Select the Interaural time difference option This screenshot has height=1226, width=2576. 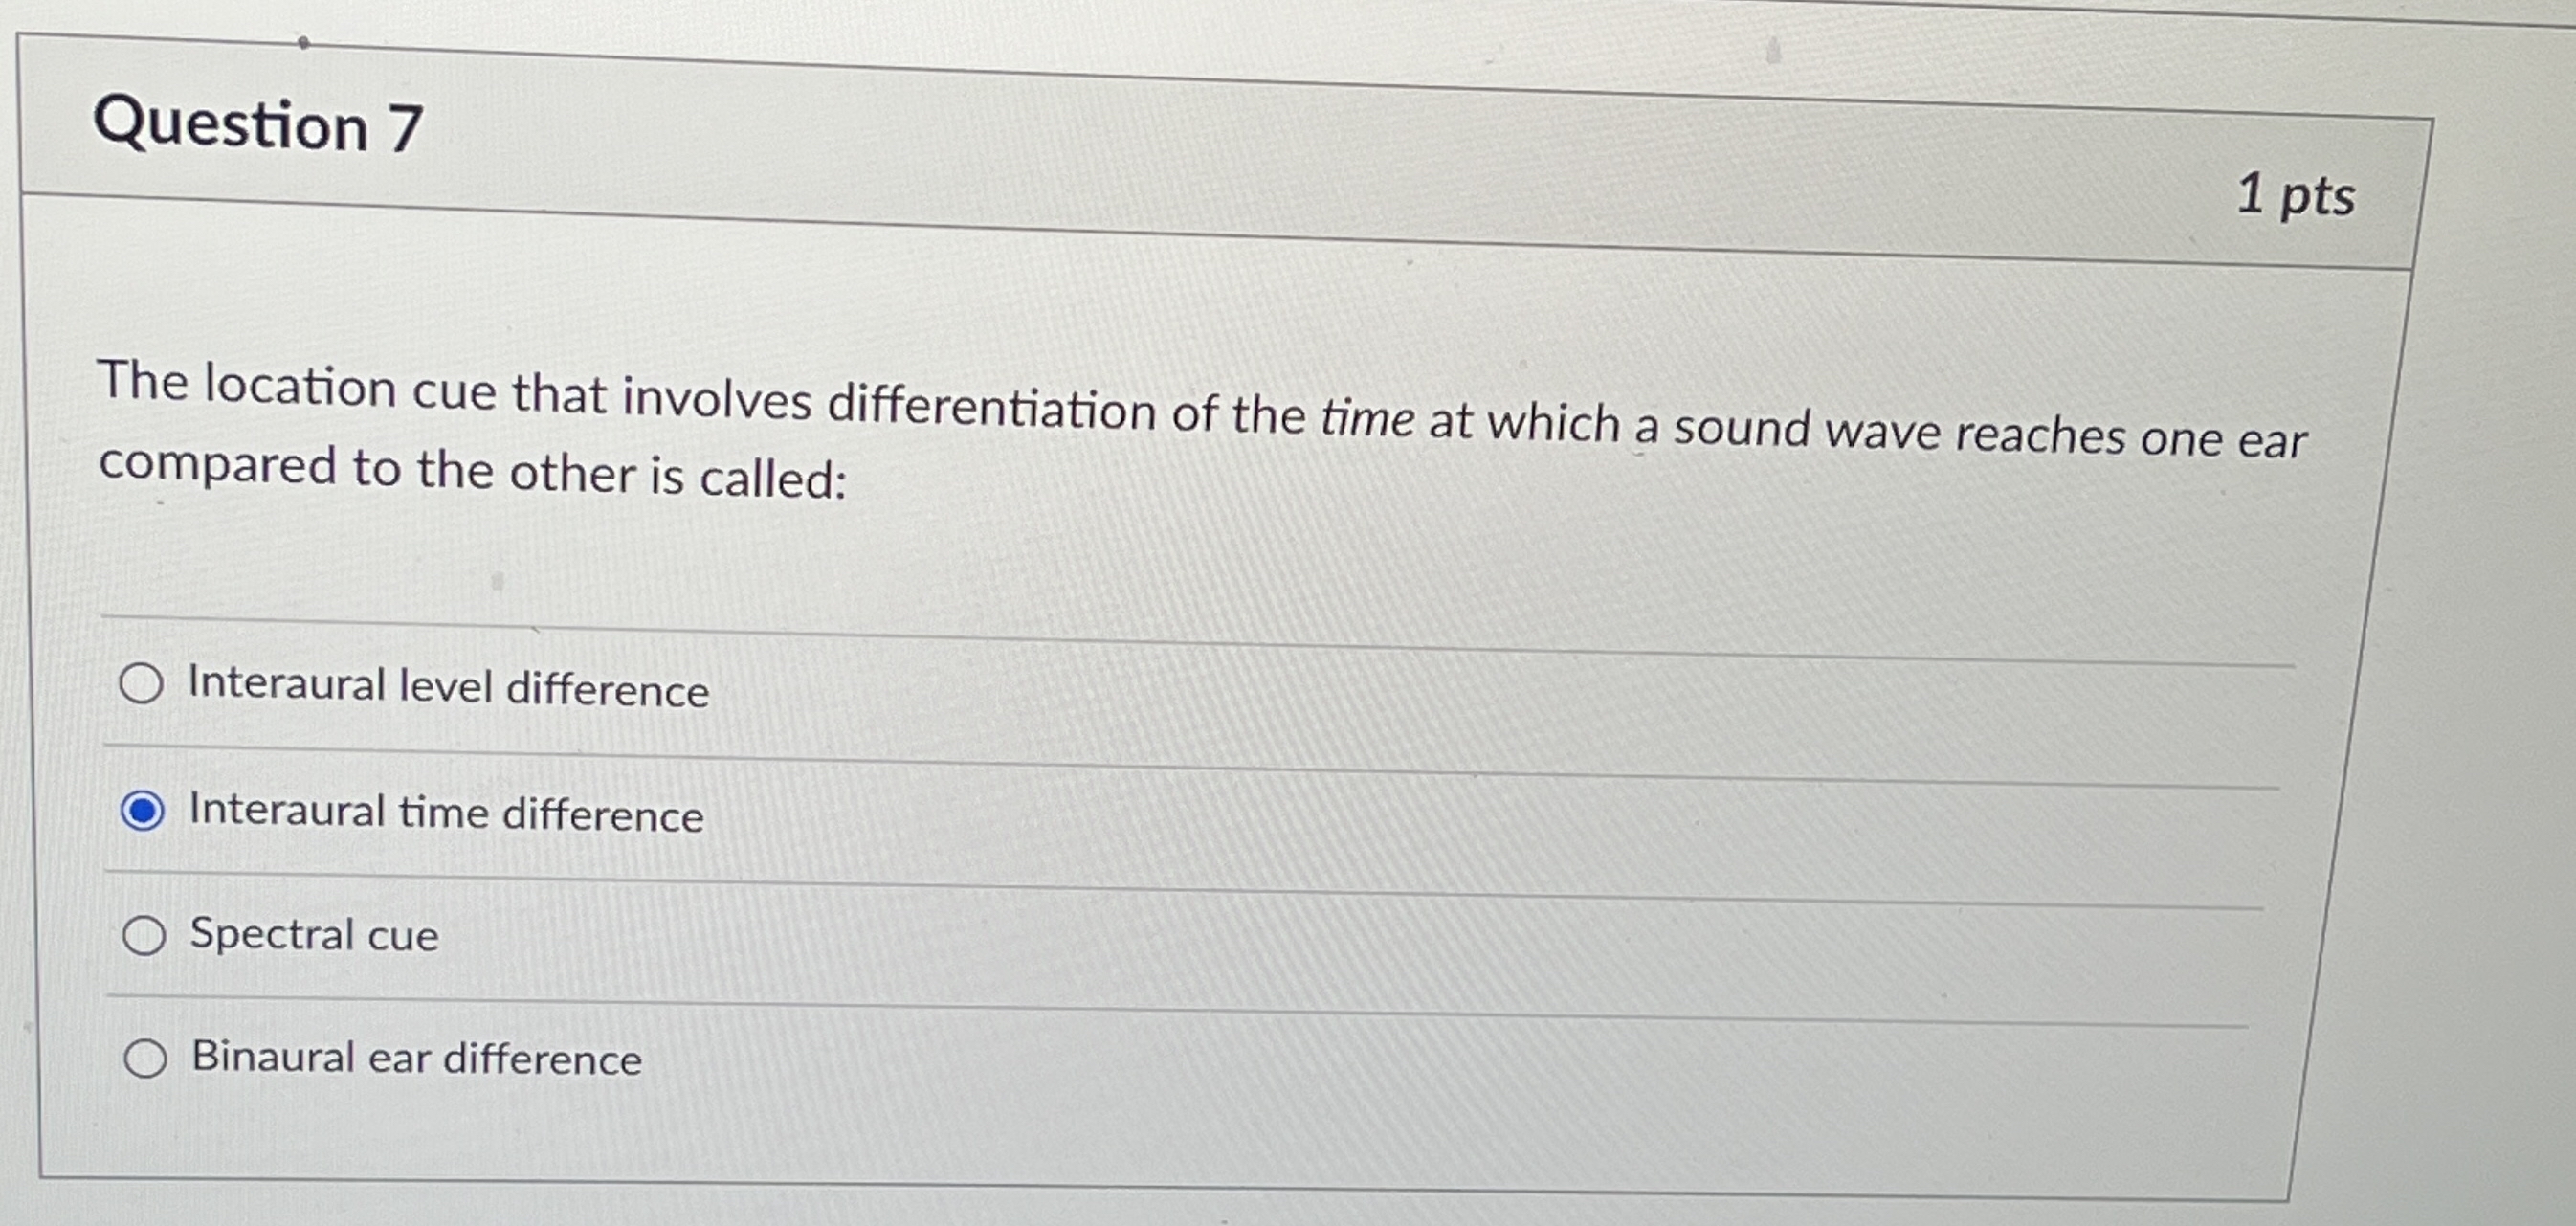pyautogui.click(x=144, y=812)
